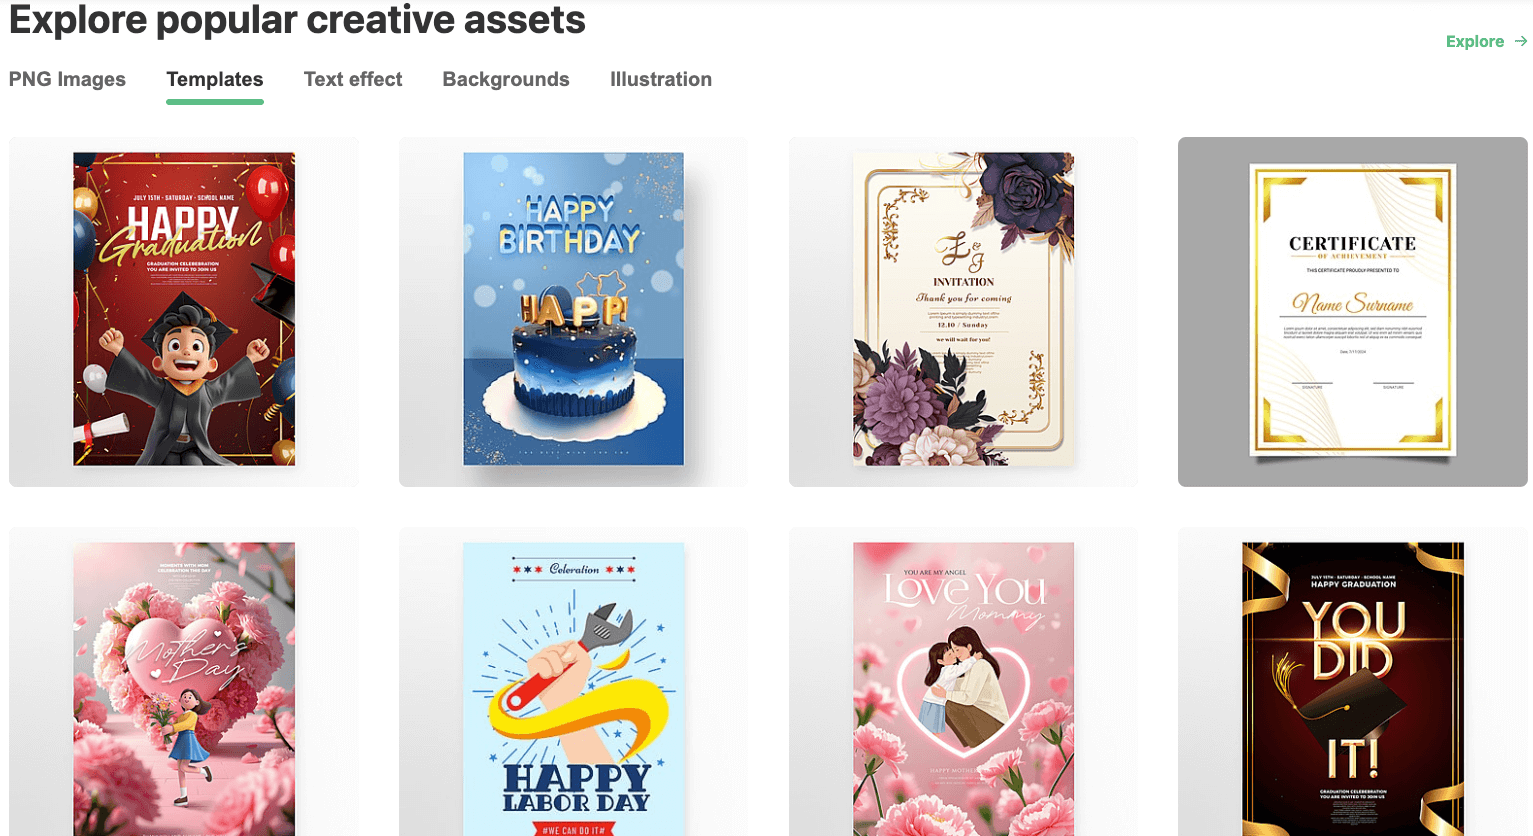Switch to the Backgrounds tab
The width and height of the screenshot is (1533, 836).
(x=506, y=79)
